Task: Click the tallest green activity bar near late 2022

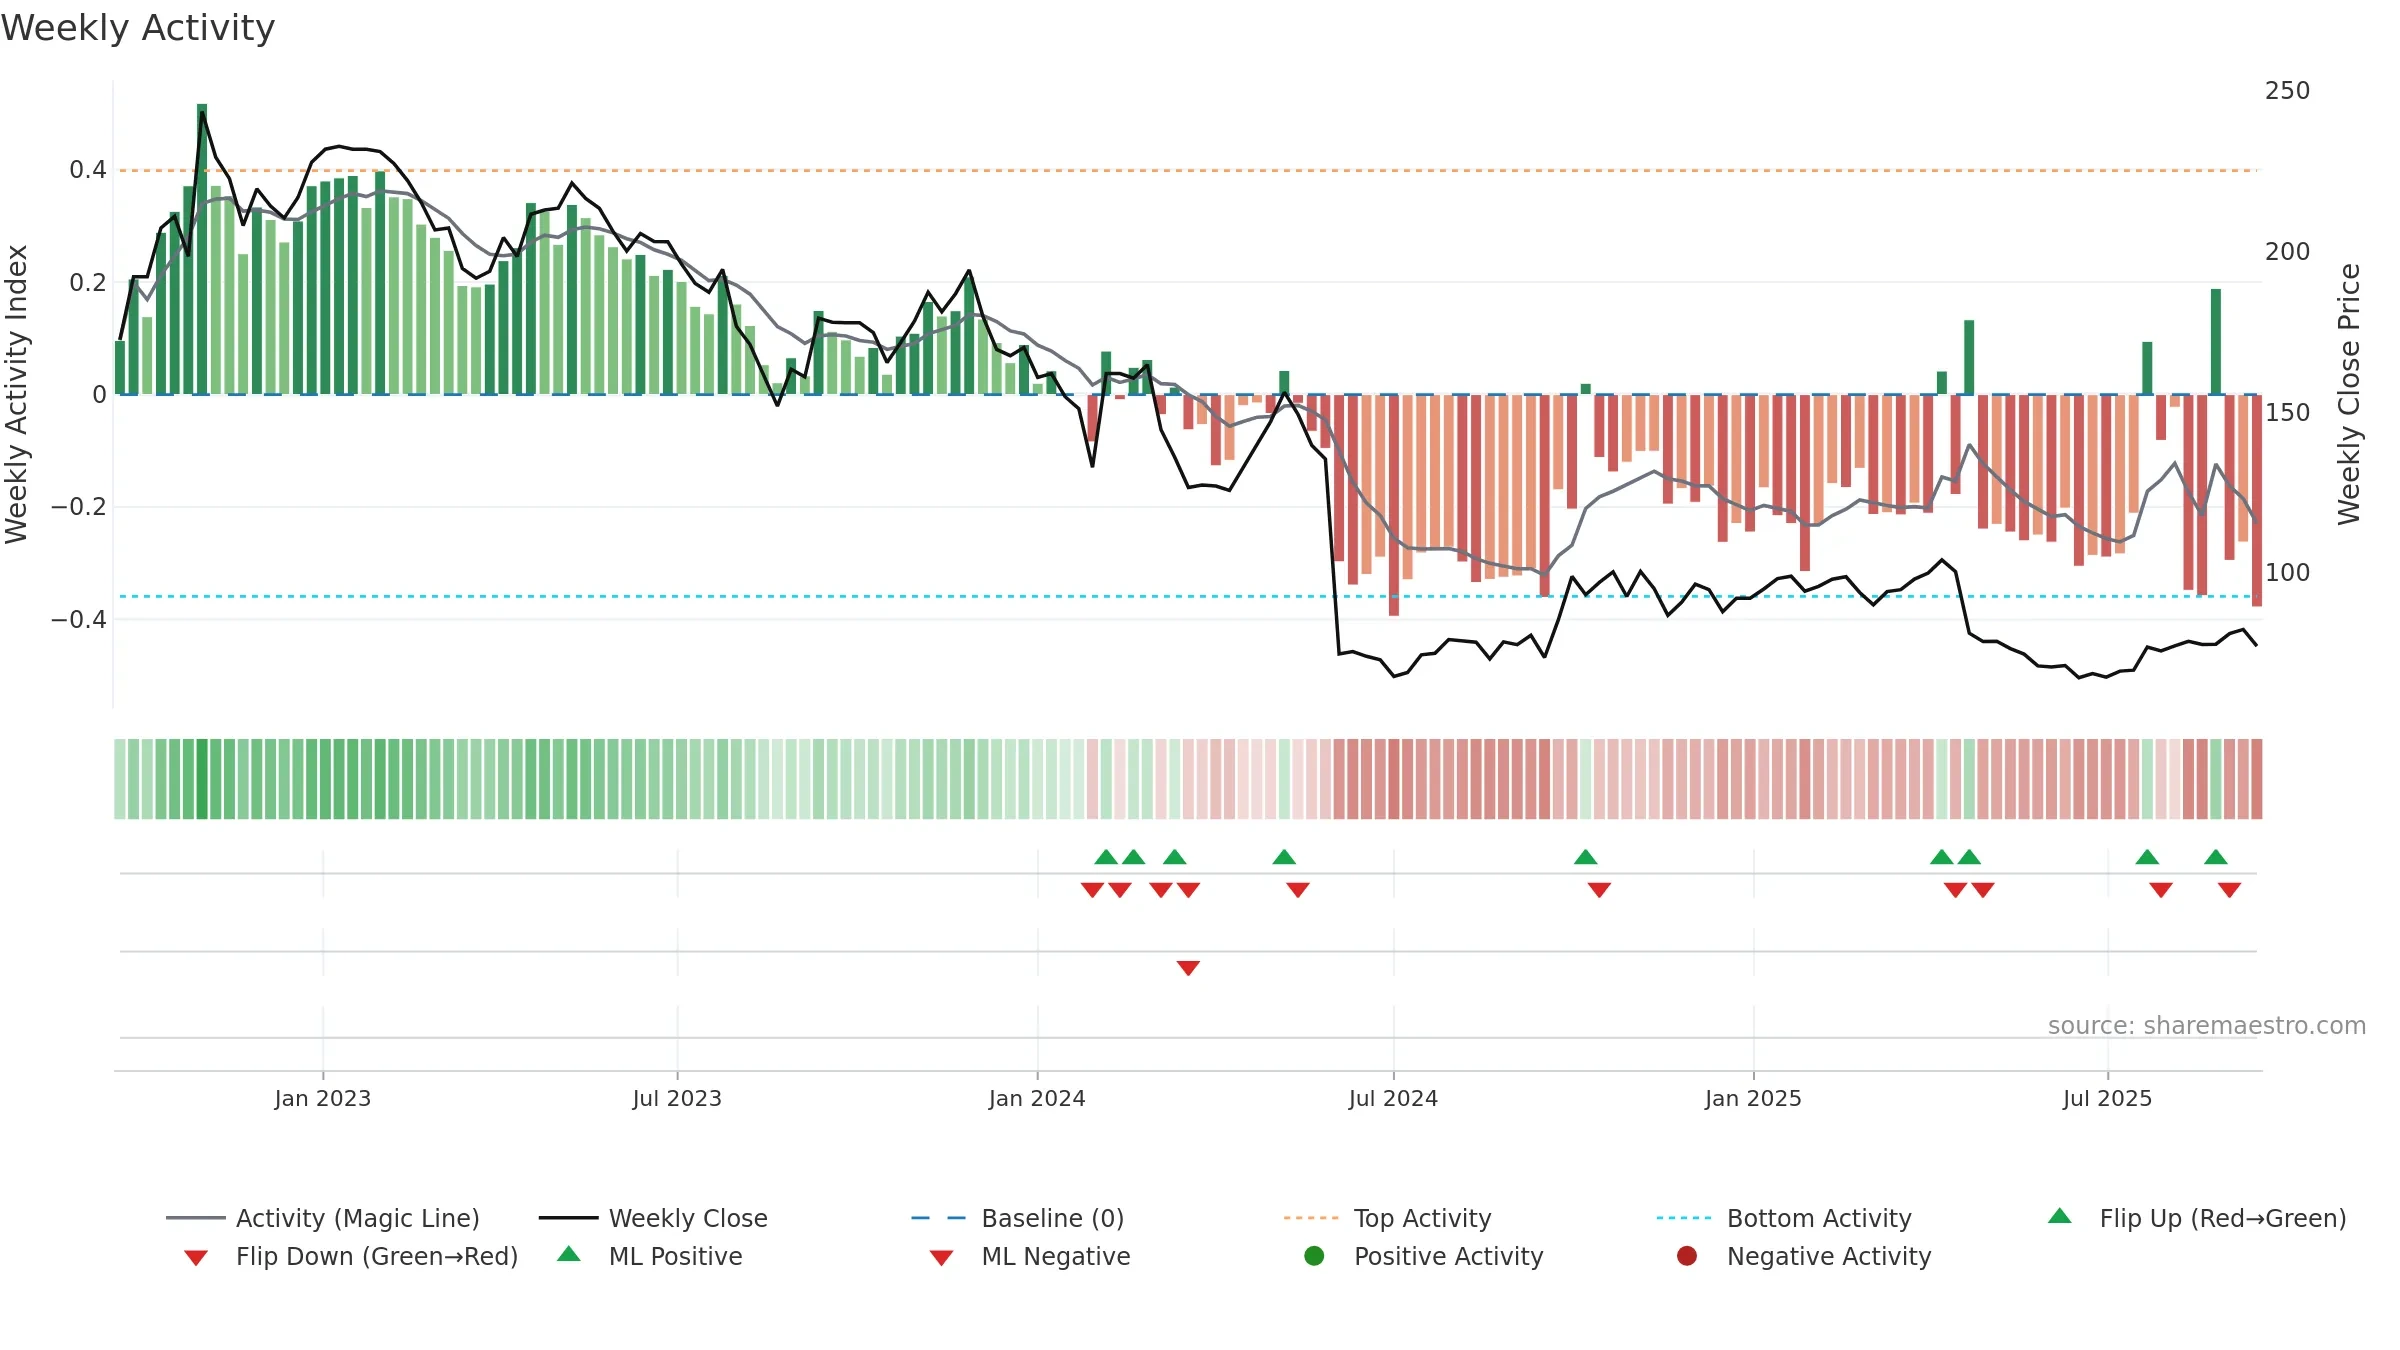Action: tap(202, 249)
